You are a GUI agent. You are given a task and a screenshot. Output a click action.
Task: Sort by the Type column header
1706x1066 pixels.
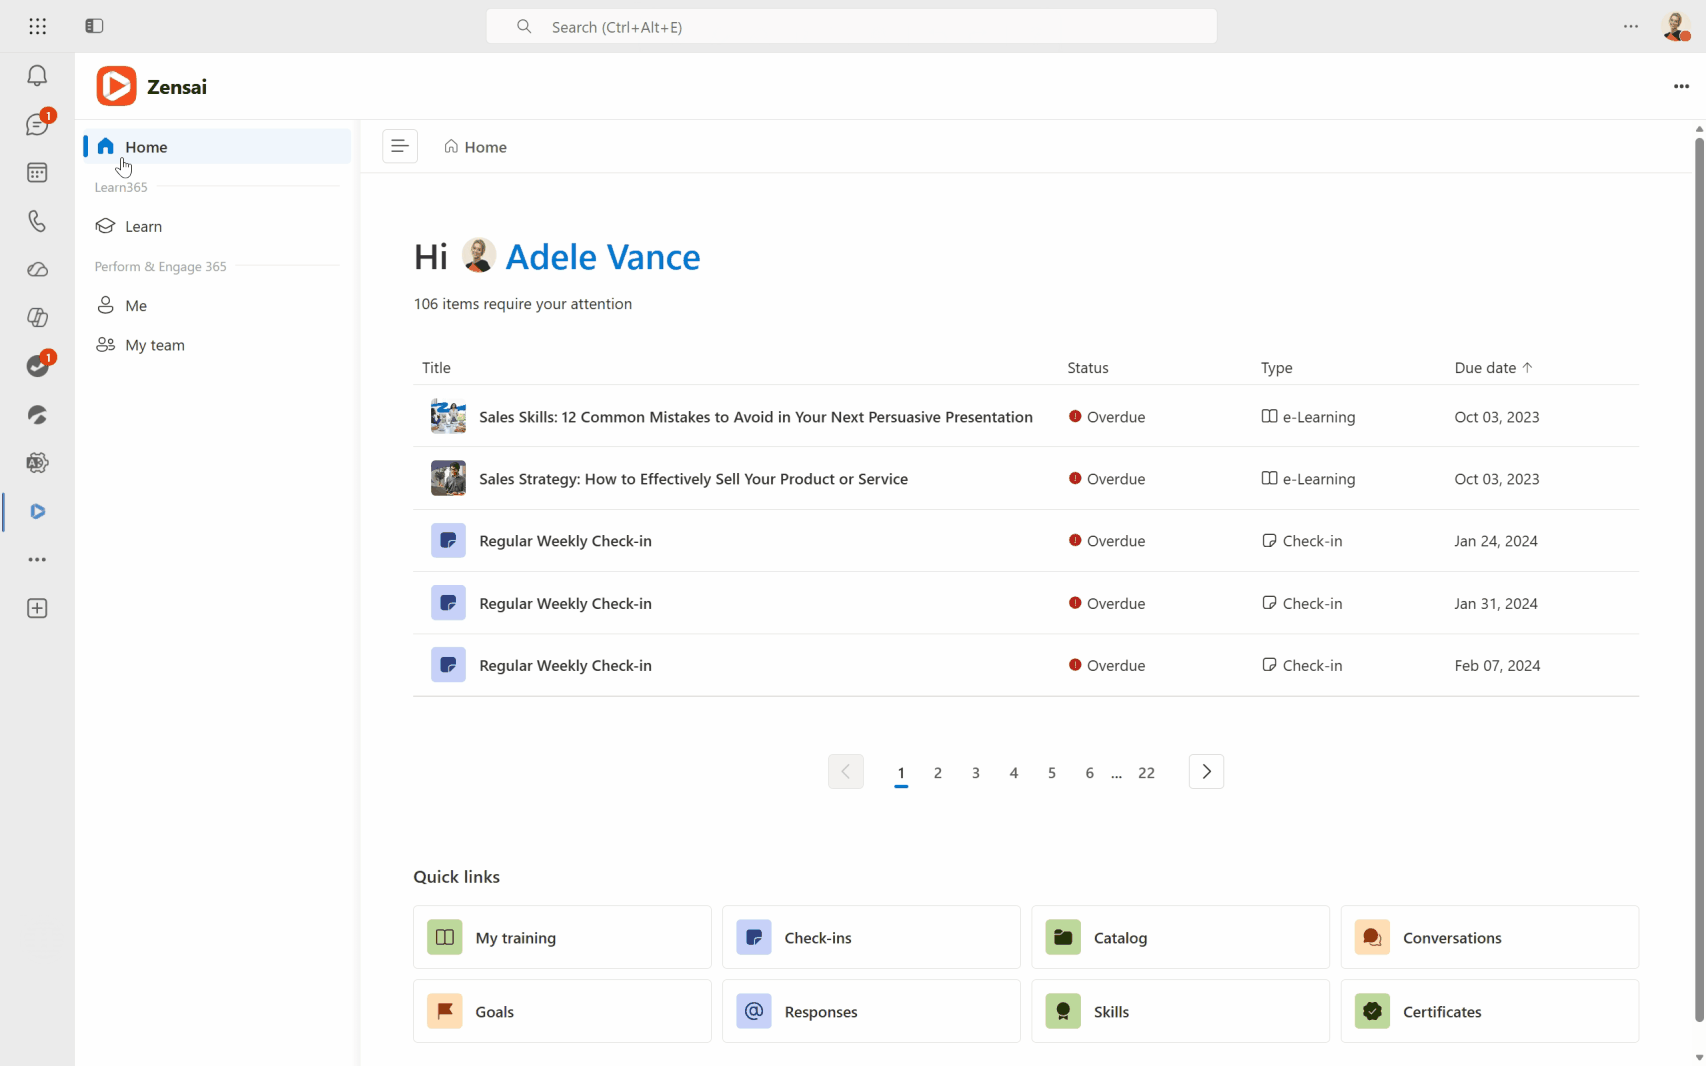tap(1276, 368)
